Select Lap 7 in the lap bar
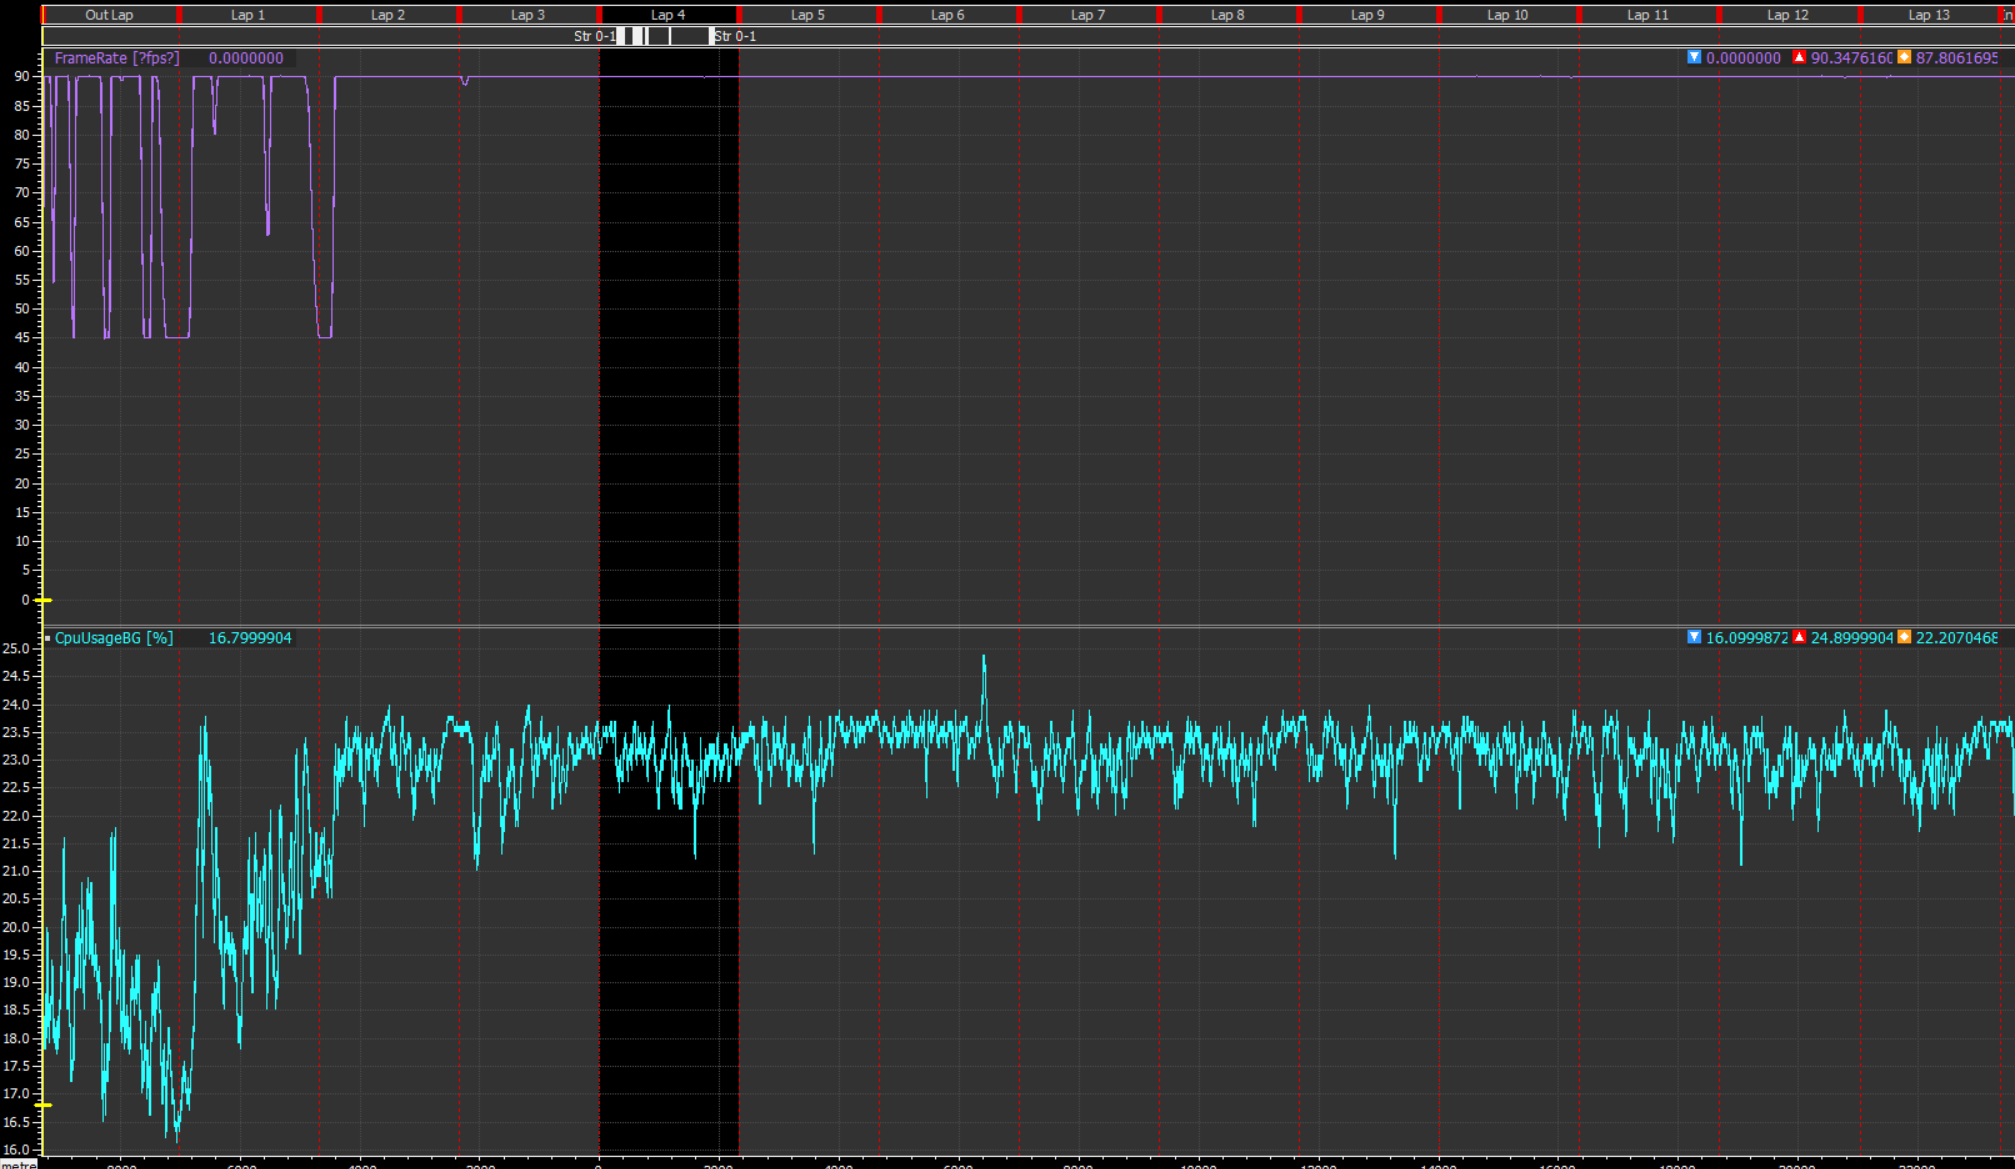The image size is (2015, 1169). pos(1088,15)
